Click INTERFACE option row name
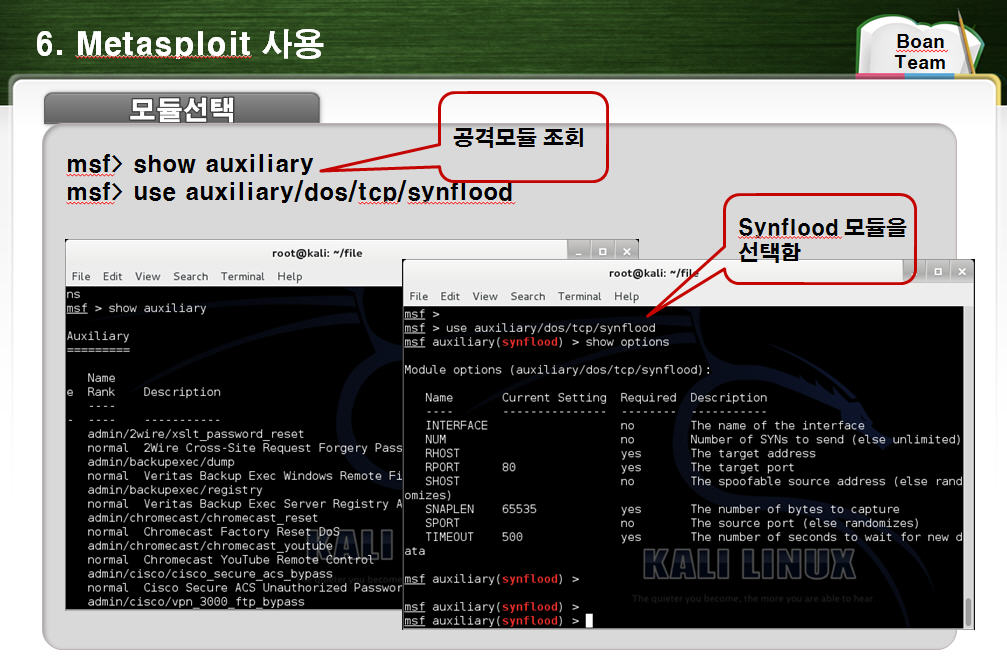This screenshot has width=1007, height=656. click(457, 425)
